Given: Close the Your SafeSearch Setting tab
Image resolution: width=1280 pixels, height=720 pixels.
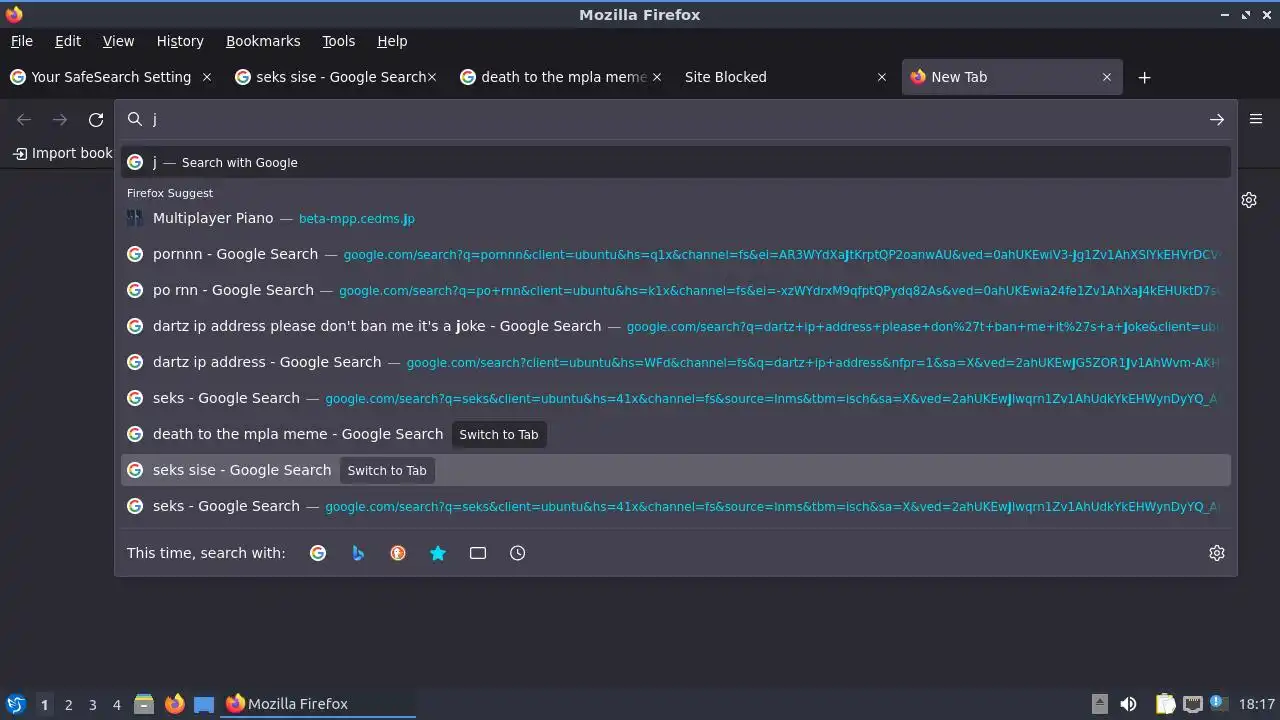Looking at the screenshot, I should (x=207, y=77).
